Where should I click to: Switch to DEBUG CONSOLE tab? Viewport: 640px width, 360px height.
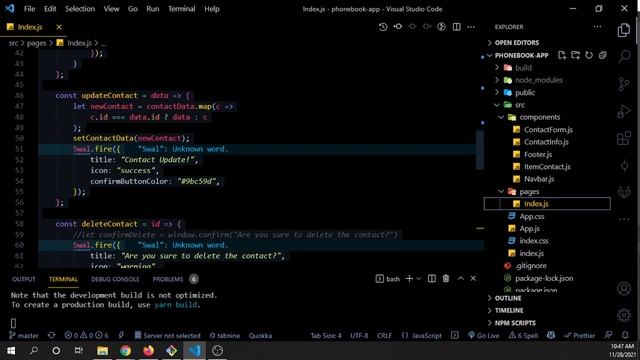coord(115,279)
